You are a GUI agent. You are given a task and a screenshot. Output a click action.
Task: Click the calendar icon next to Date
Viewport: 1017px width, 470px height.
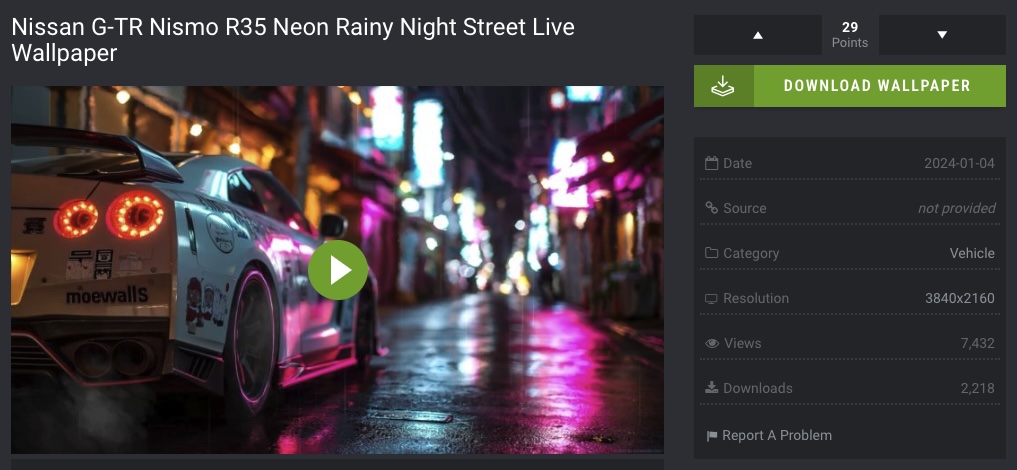click(712, 163)
